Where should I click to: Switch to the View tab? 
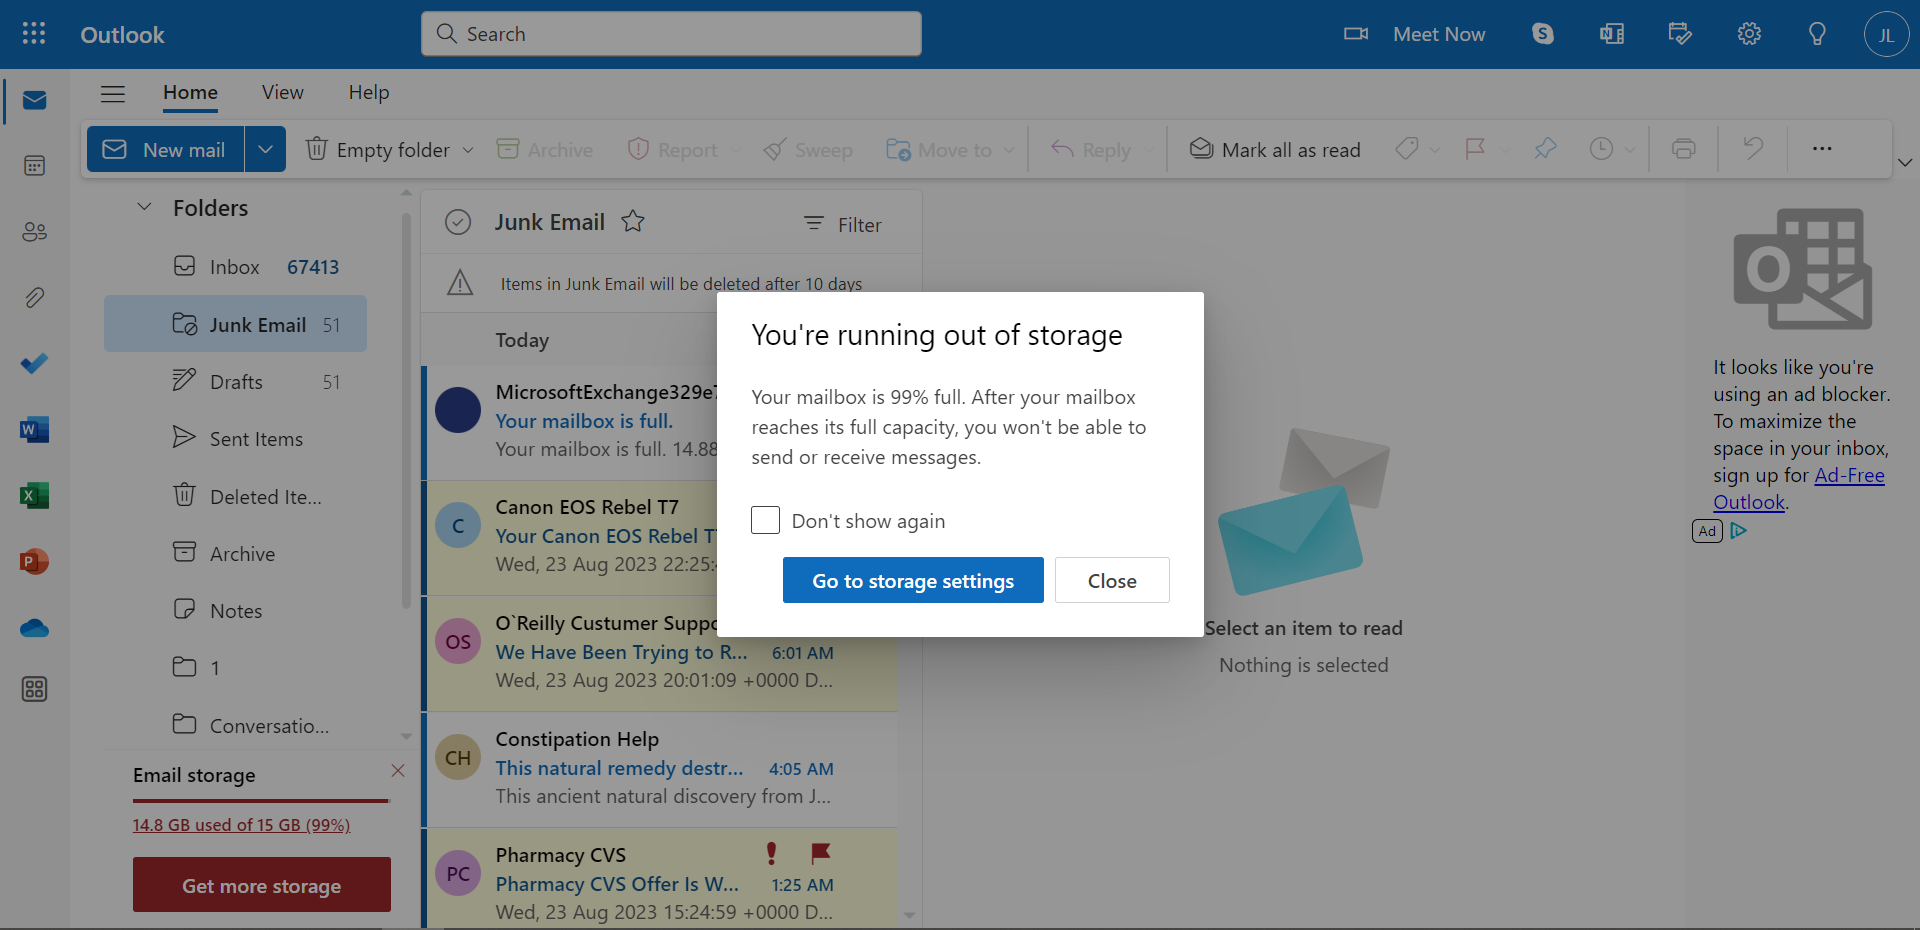pos(283,93)
